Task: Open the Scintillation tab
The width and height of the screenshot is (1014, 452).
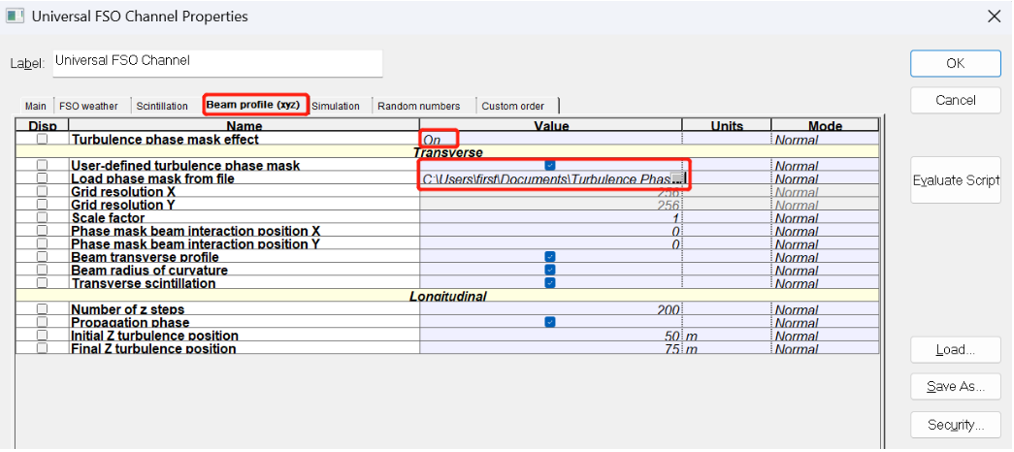Action: pyautogui.click(x=162, y=106)
